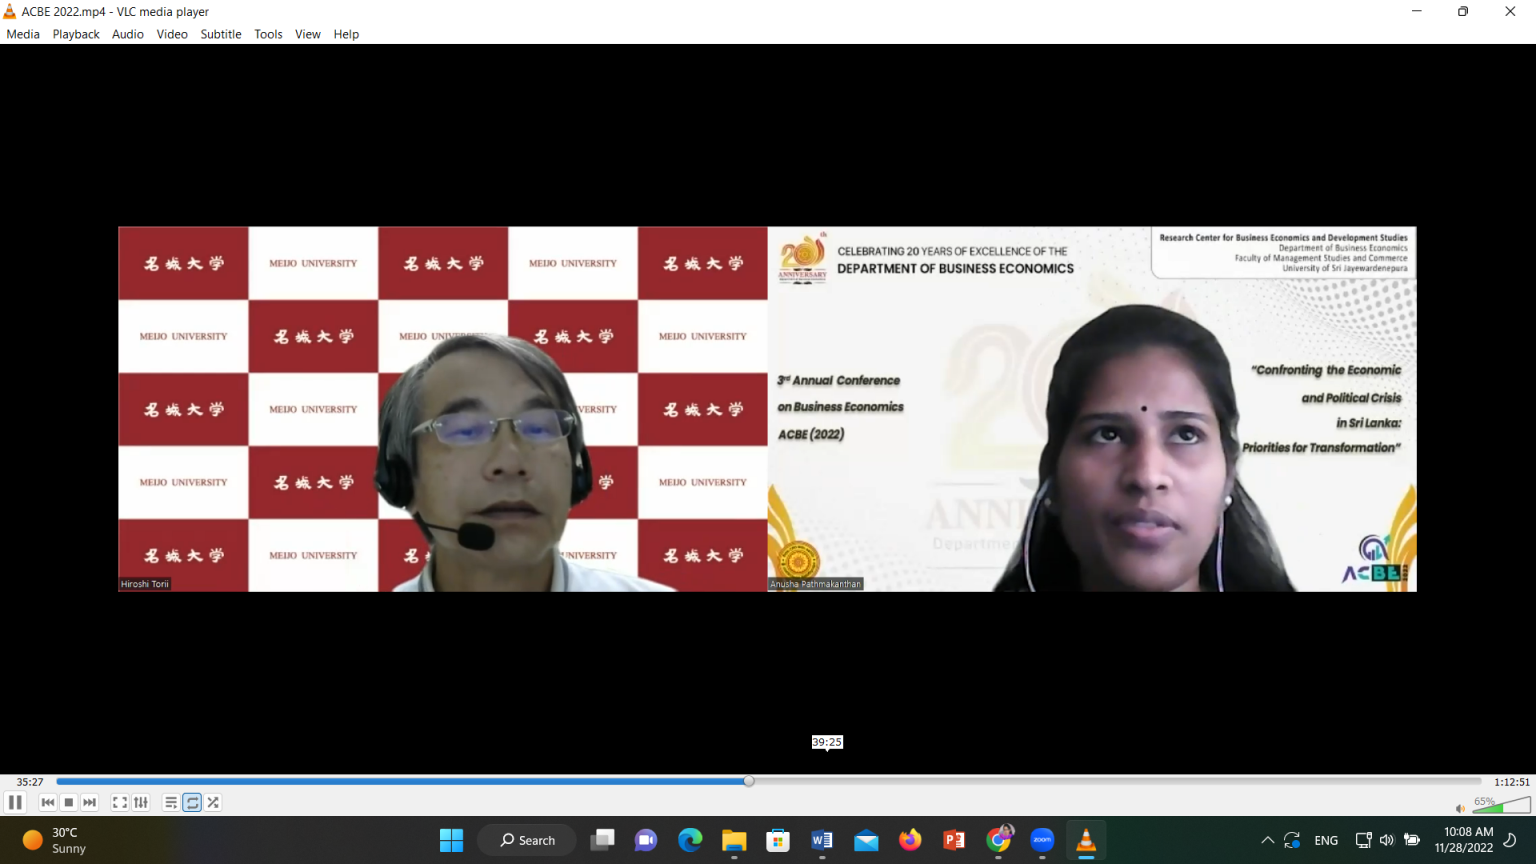Viewport: 1536px width, 864px height.
Task: Click the elapsed time 35:27 label
Action: coord(30,782)
